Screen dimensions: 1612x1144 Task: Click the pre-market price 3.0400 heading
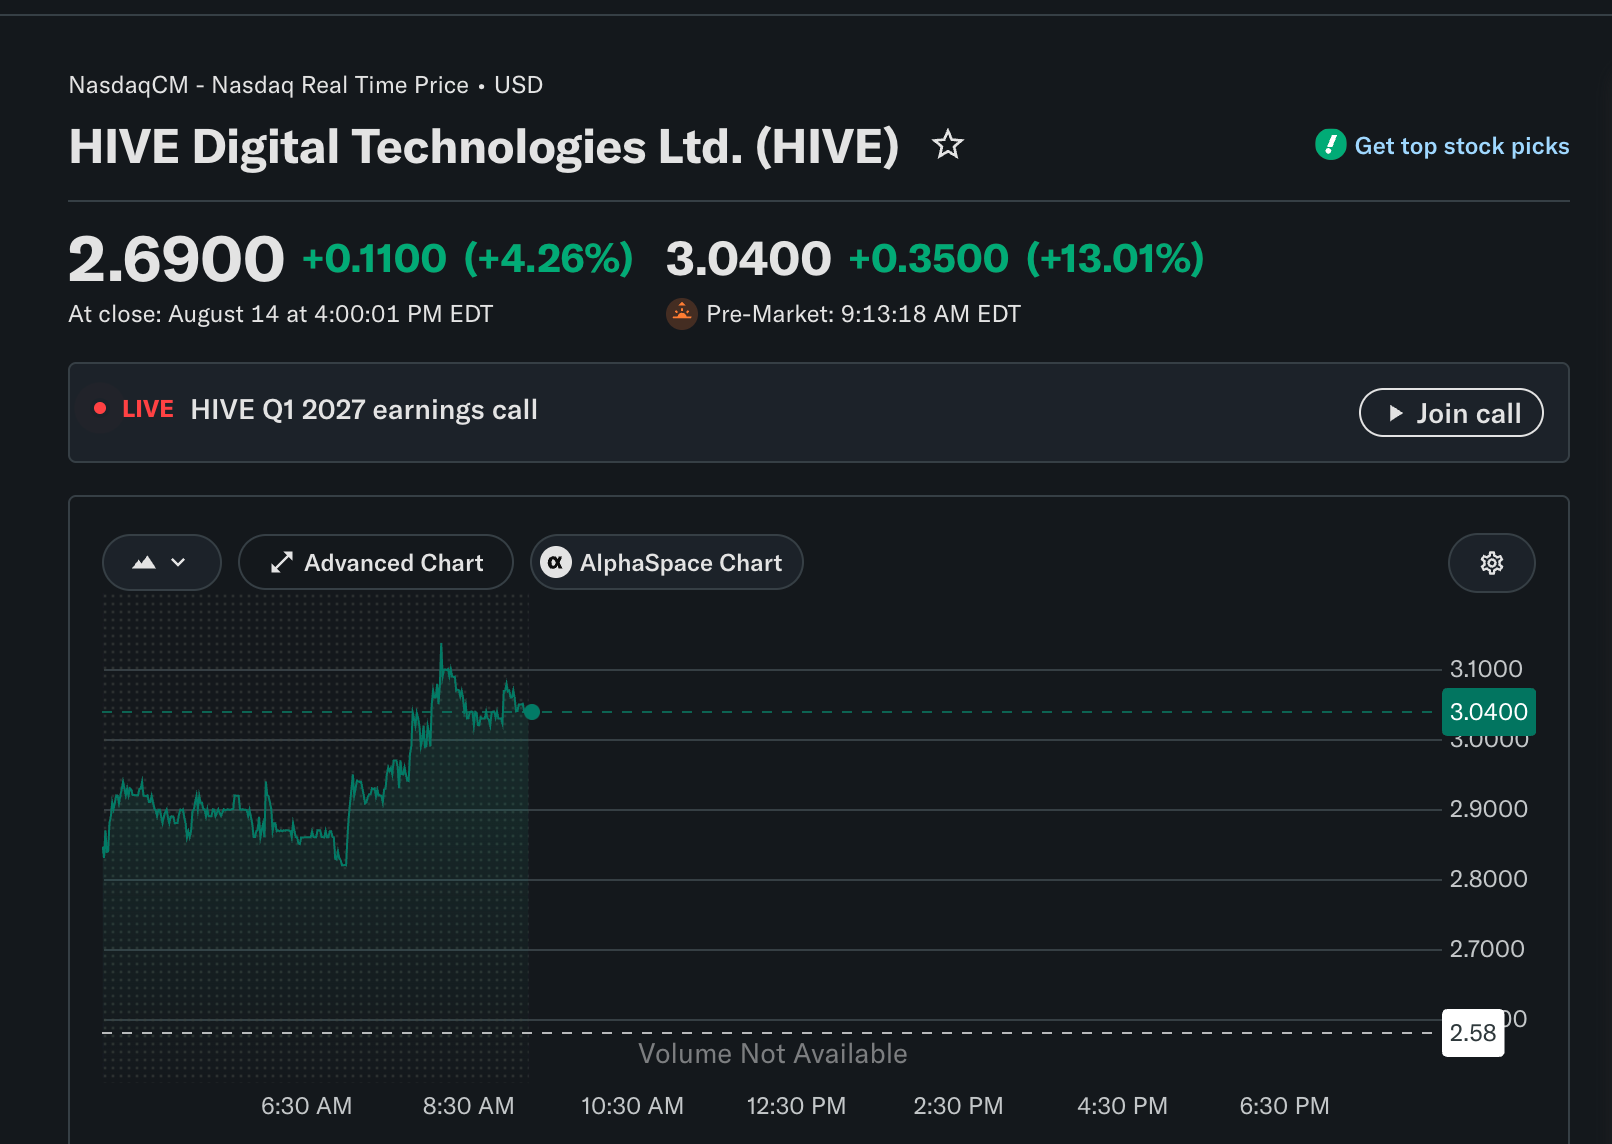click(x=748, y=259)
